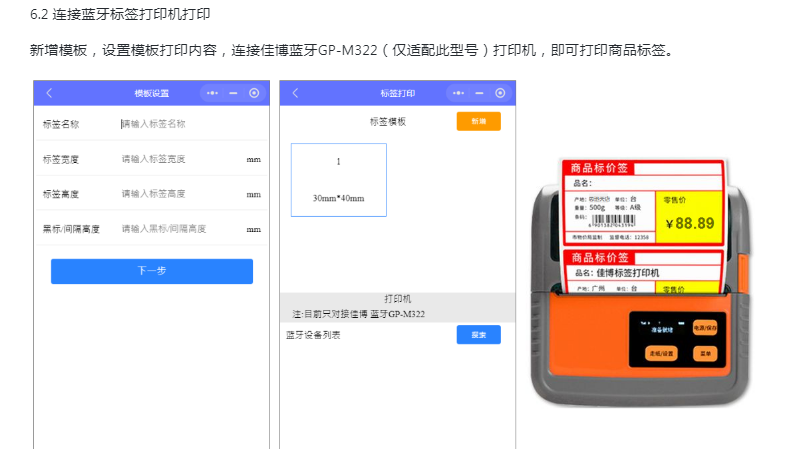
Task: Click the 标签宽度 field label
Action: 61,159
